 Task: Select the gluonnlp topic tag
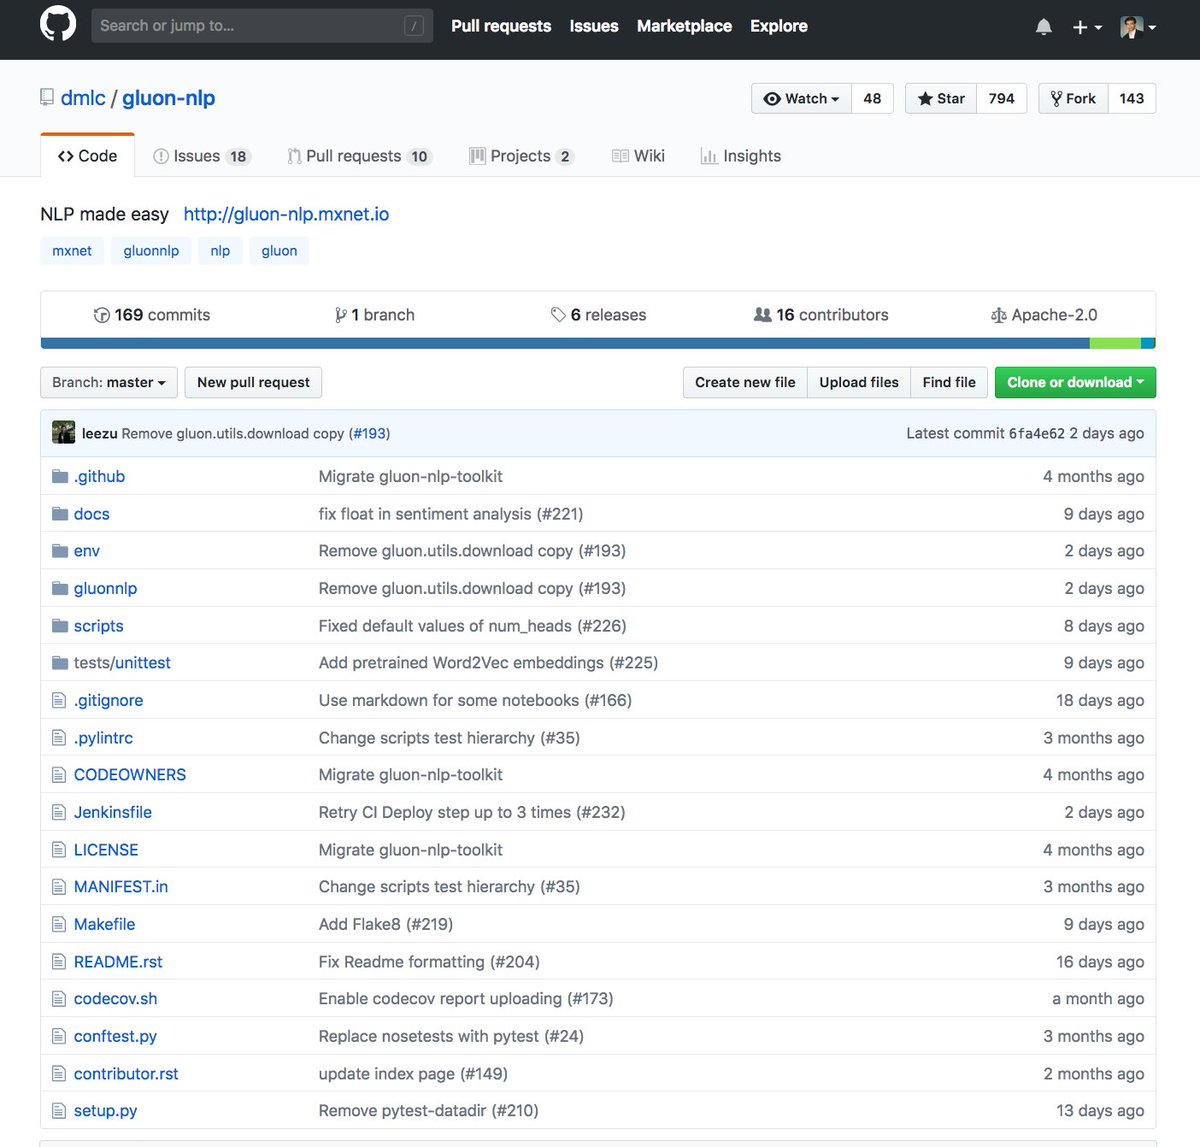151,251
